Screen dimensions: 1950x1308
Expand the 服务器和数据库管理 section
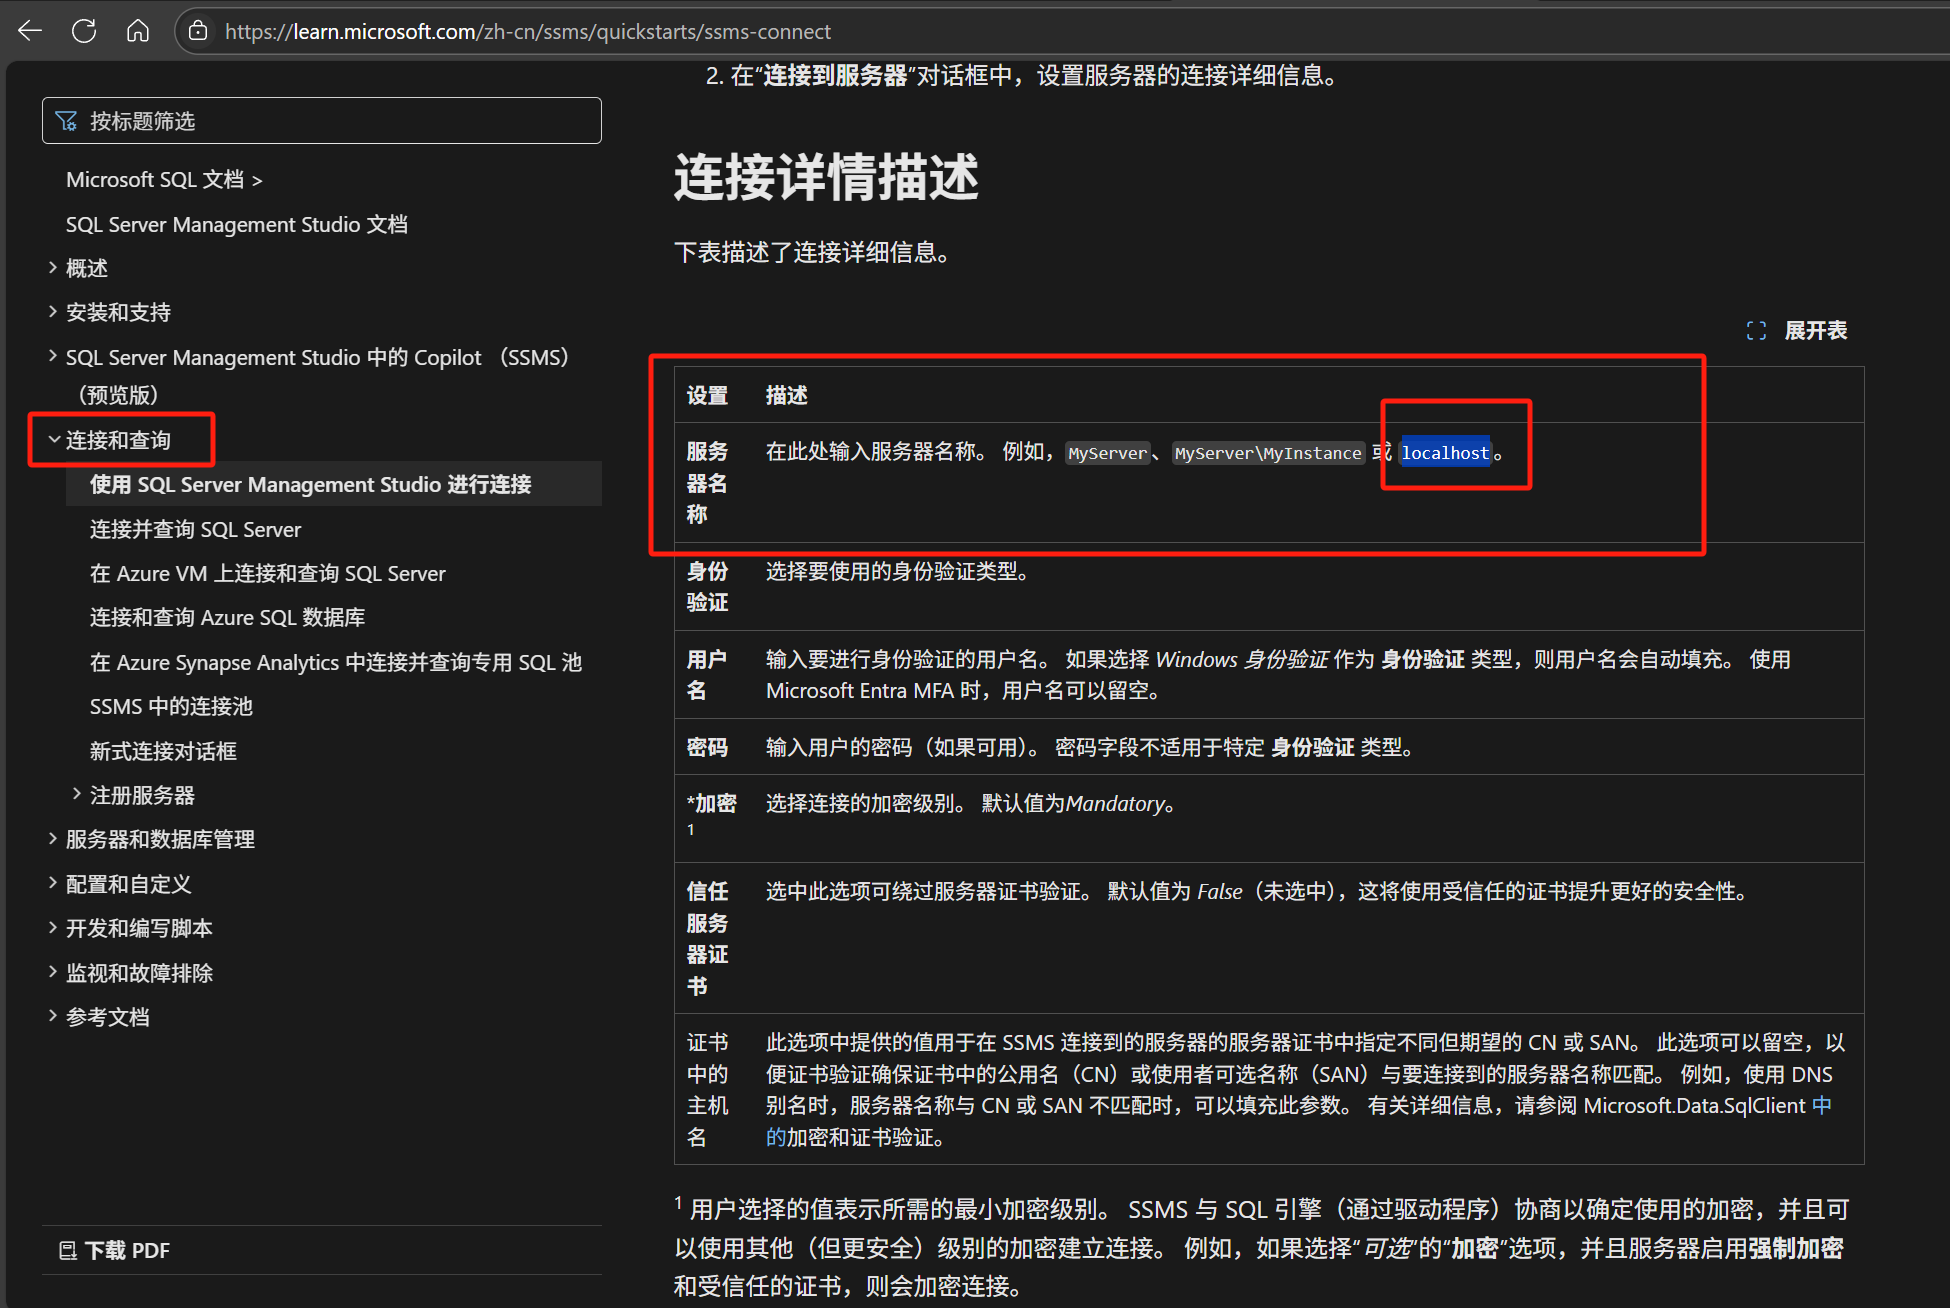(53, 839)
